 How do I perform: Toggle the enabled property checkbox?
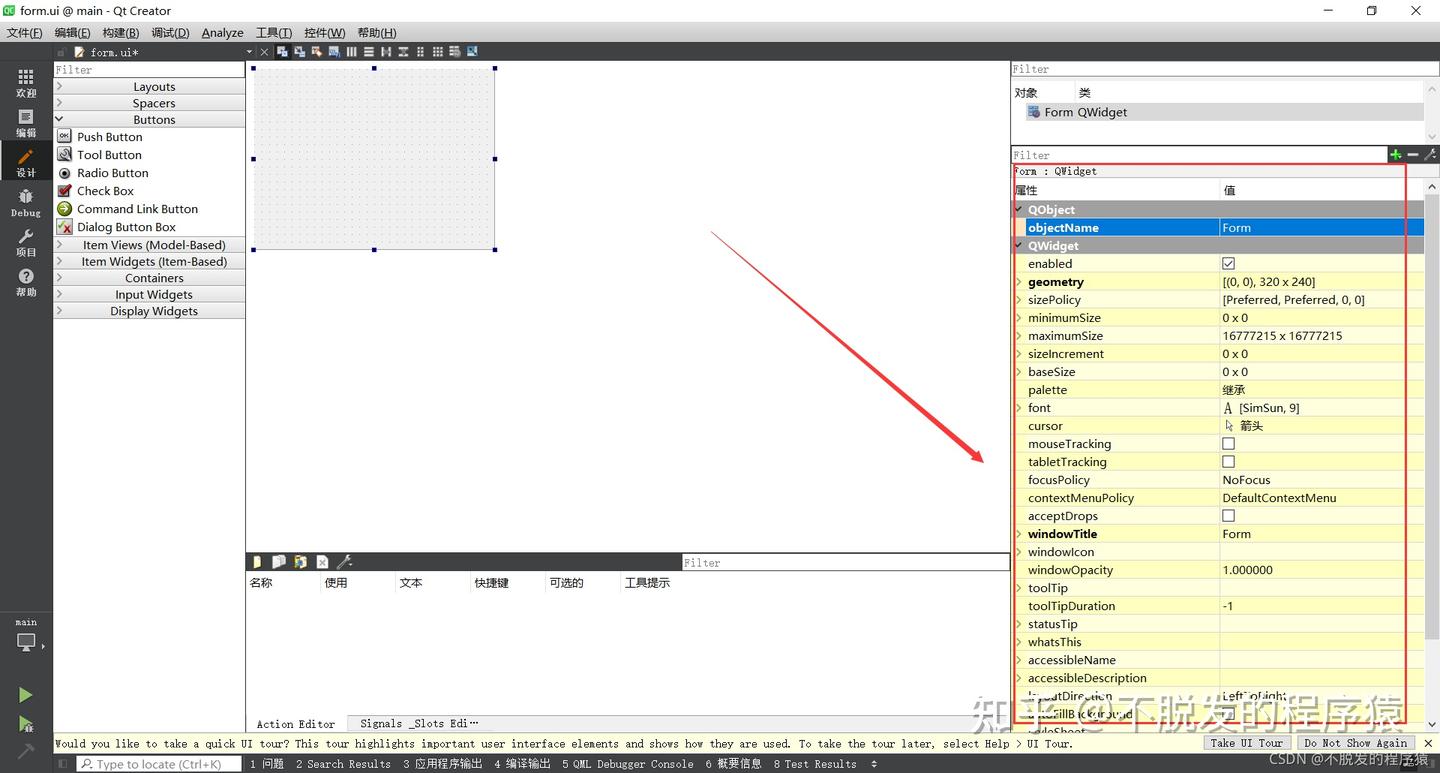click(1228, 264)
